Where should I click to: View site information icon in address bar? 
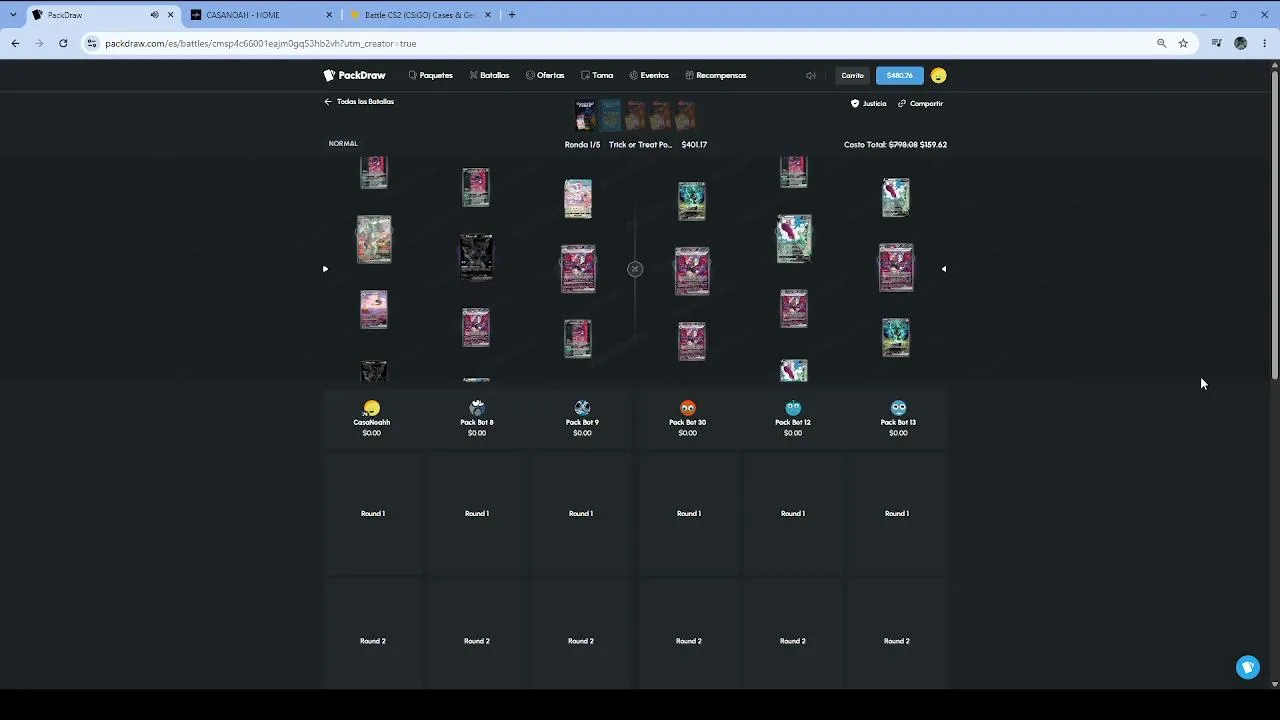pyautogui.click(x=92, y=44)
